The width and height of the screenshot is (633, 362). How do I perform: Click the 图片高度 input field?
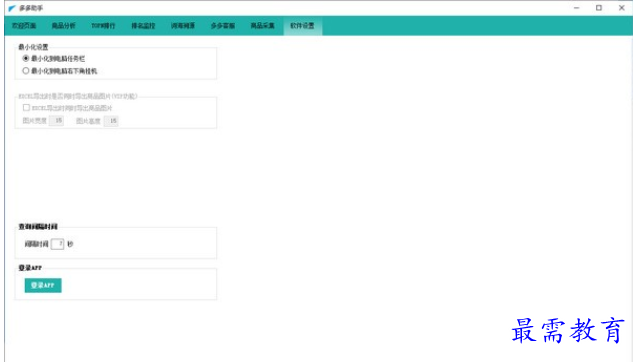pos(111,121)
